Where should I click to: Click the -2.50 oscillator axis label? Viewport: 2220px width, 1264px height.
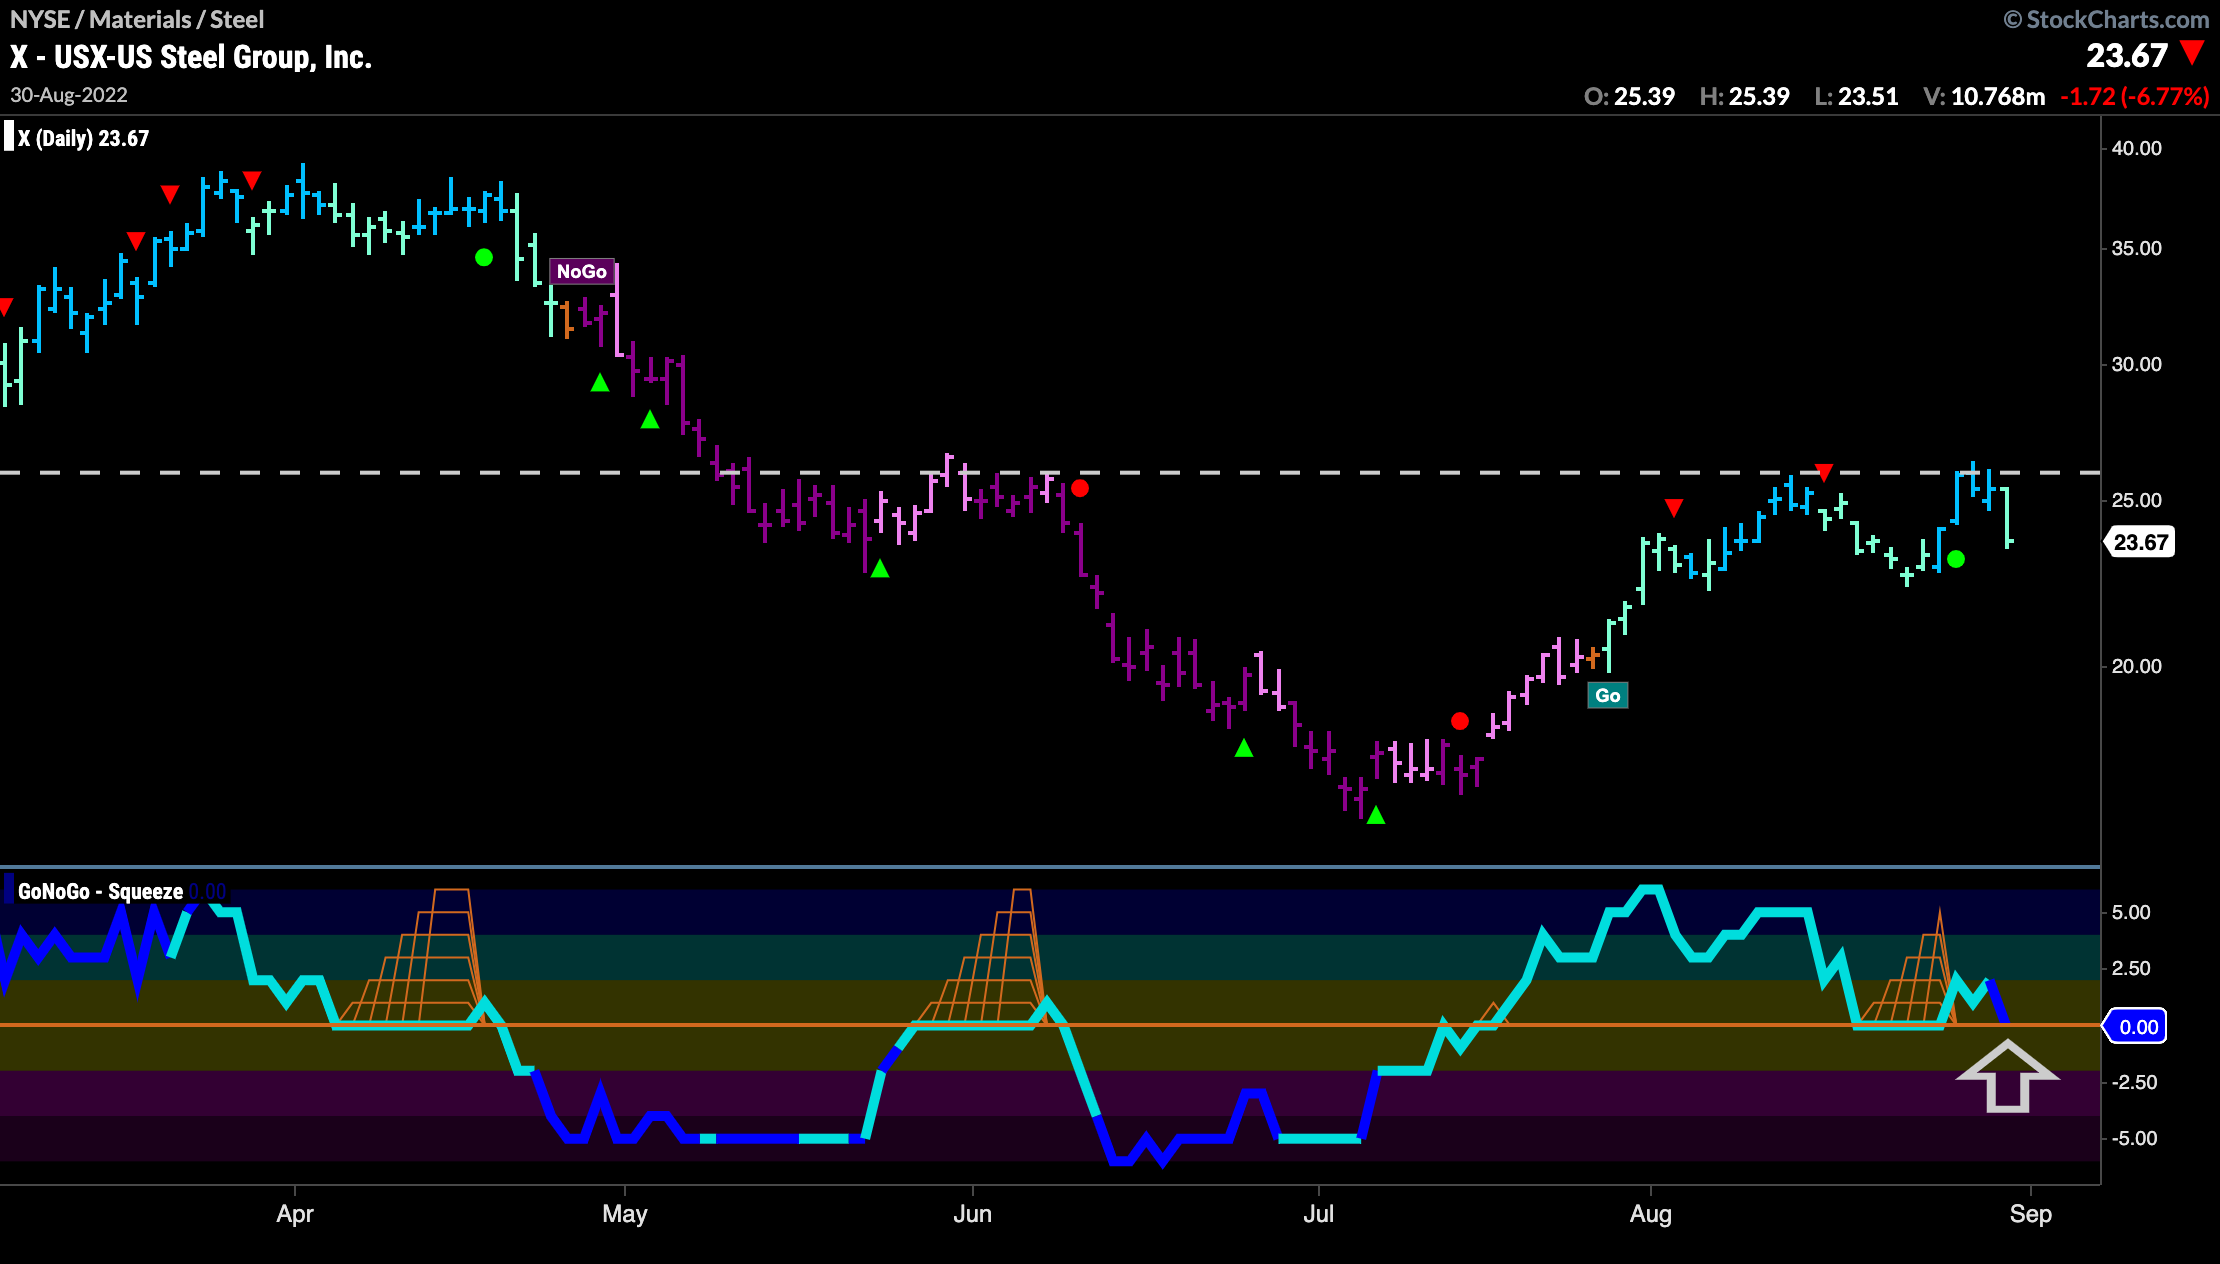(x=2134, y=1082)
